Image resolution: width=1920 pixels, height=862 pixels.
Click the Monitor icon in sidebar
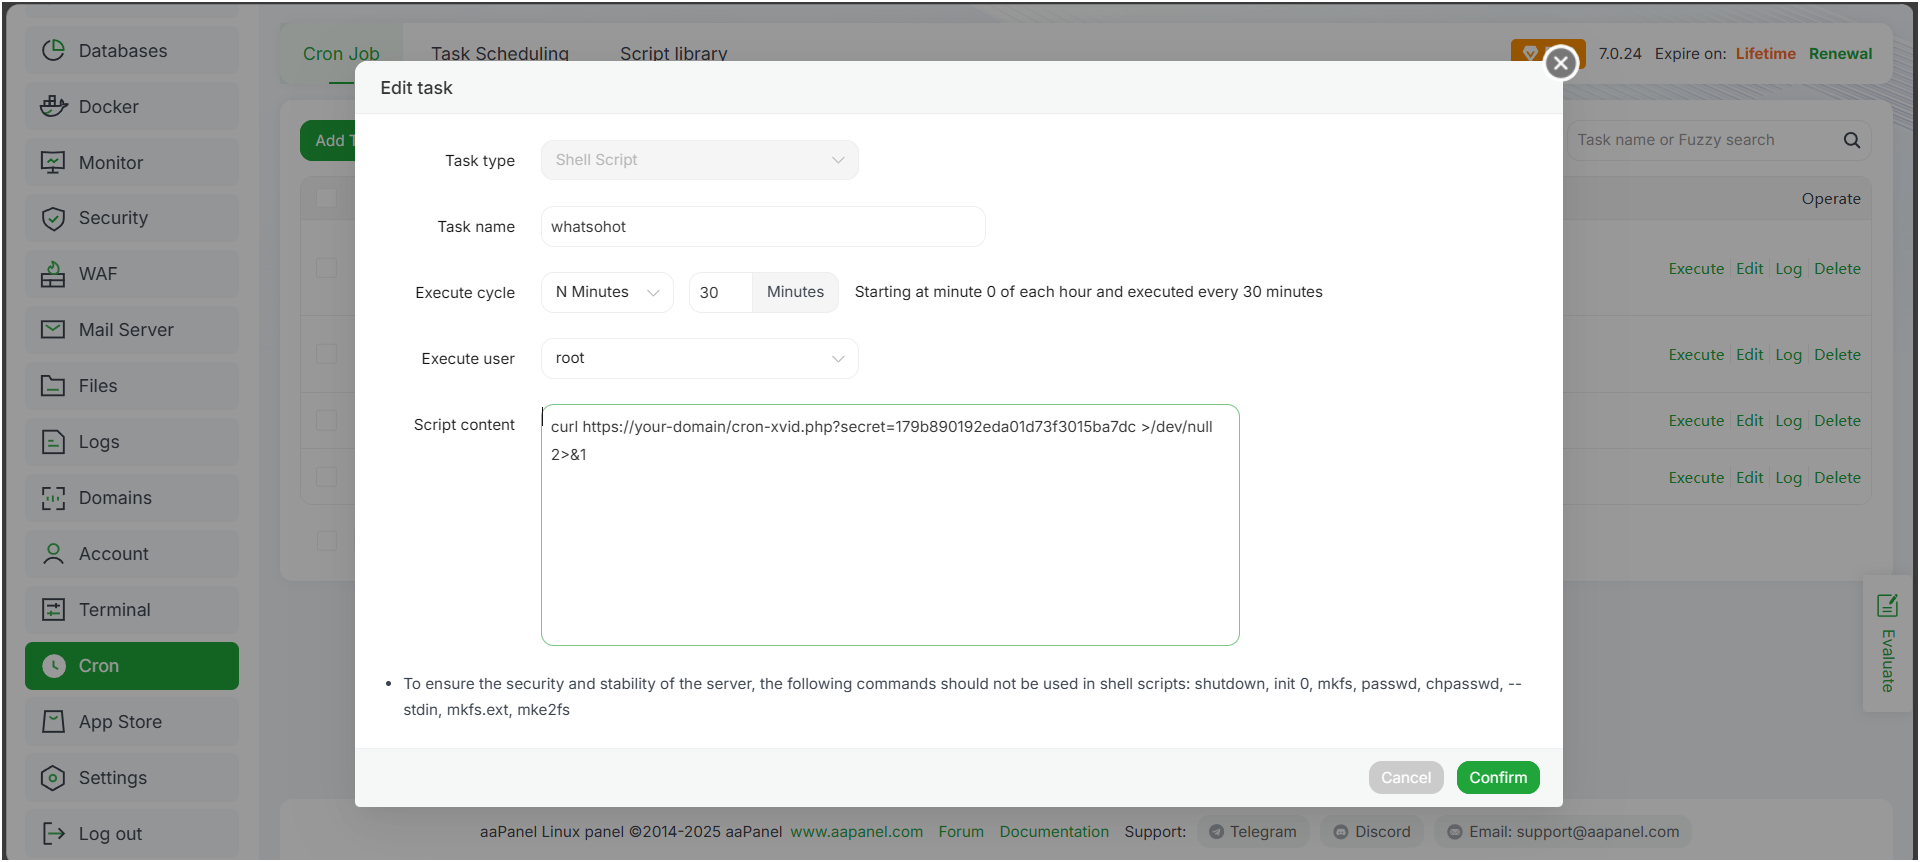pos(53,162)
